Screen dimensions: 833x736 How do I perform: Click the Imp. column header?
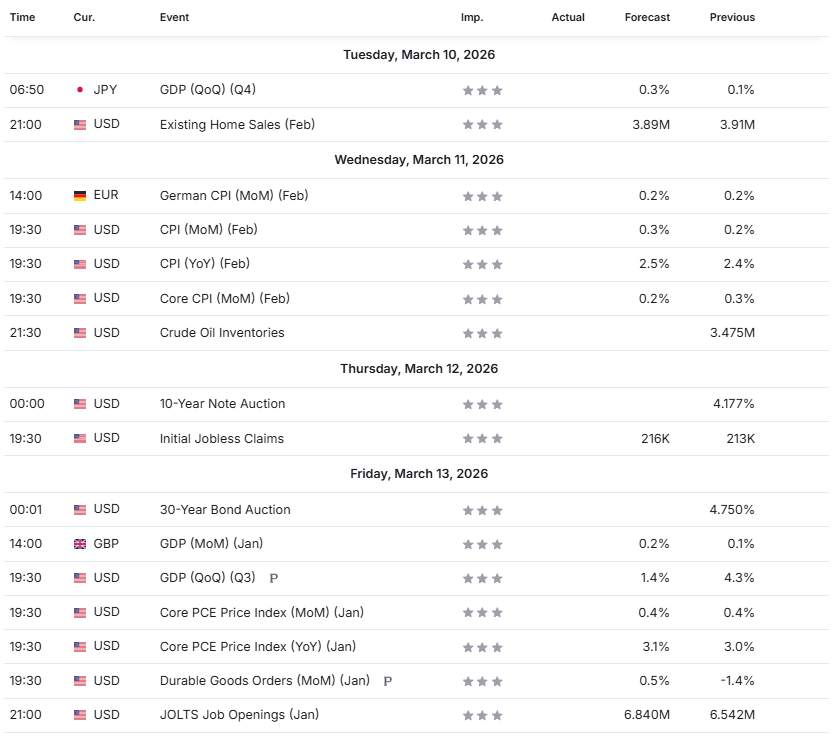click(472, 17)
